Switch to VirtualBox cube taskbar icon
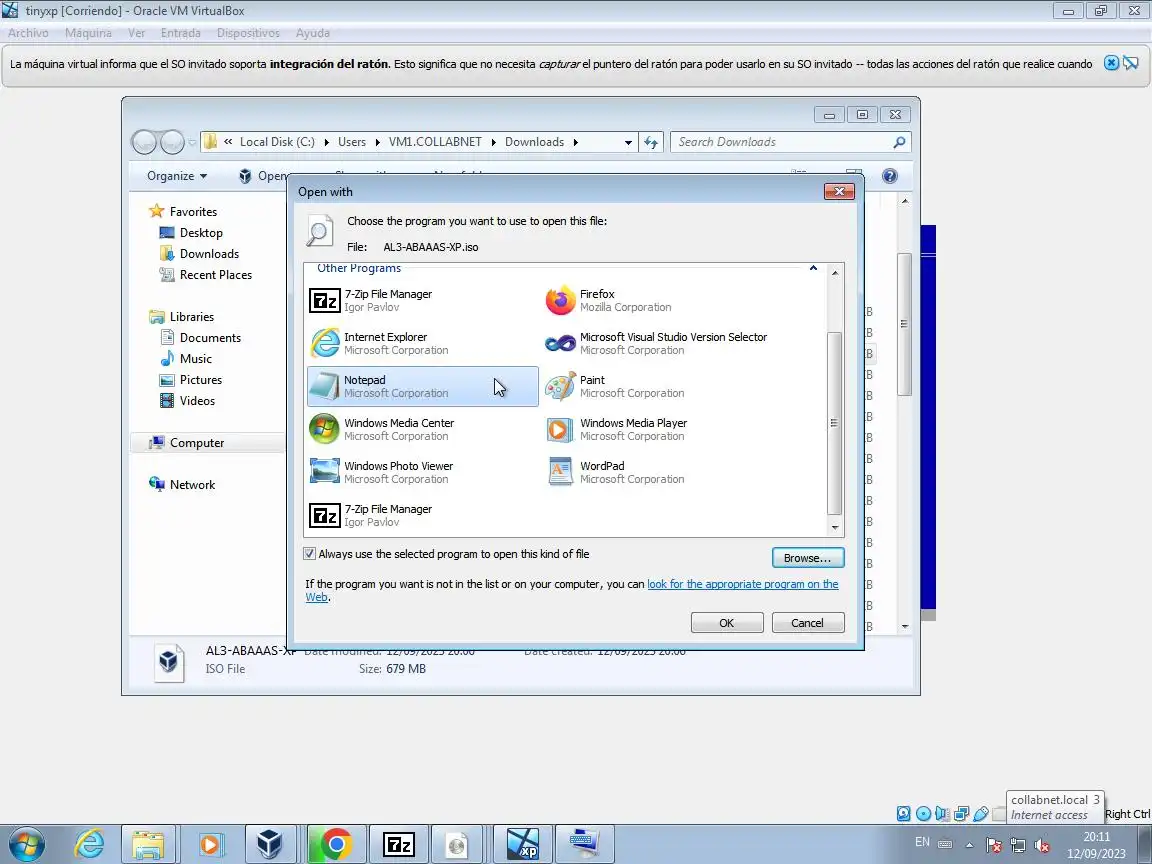The width and height of the screenshot is (1152, 864). (x=270, y=845)
